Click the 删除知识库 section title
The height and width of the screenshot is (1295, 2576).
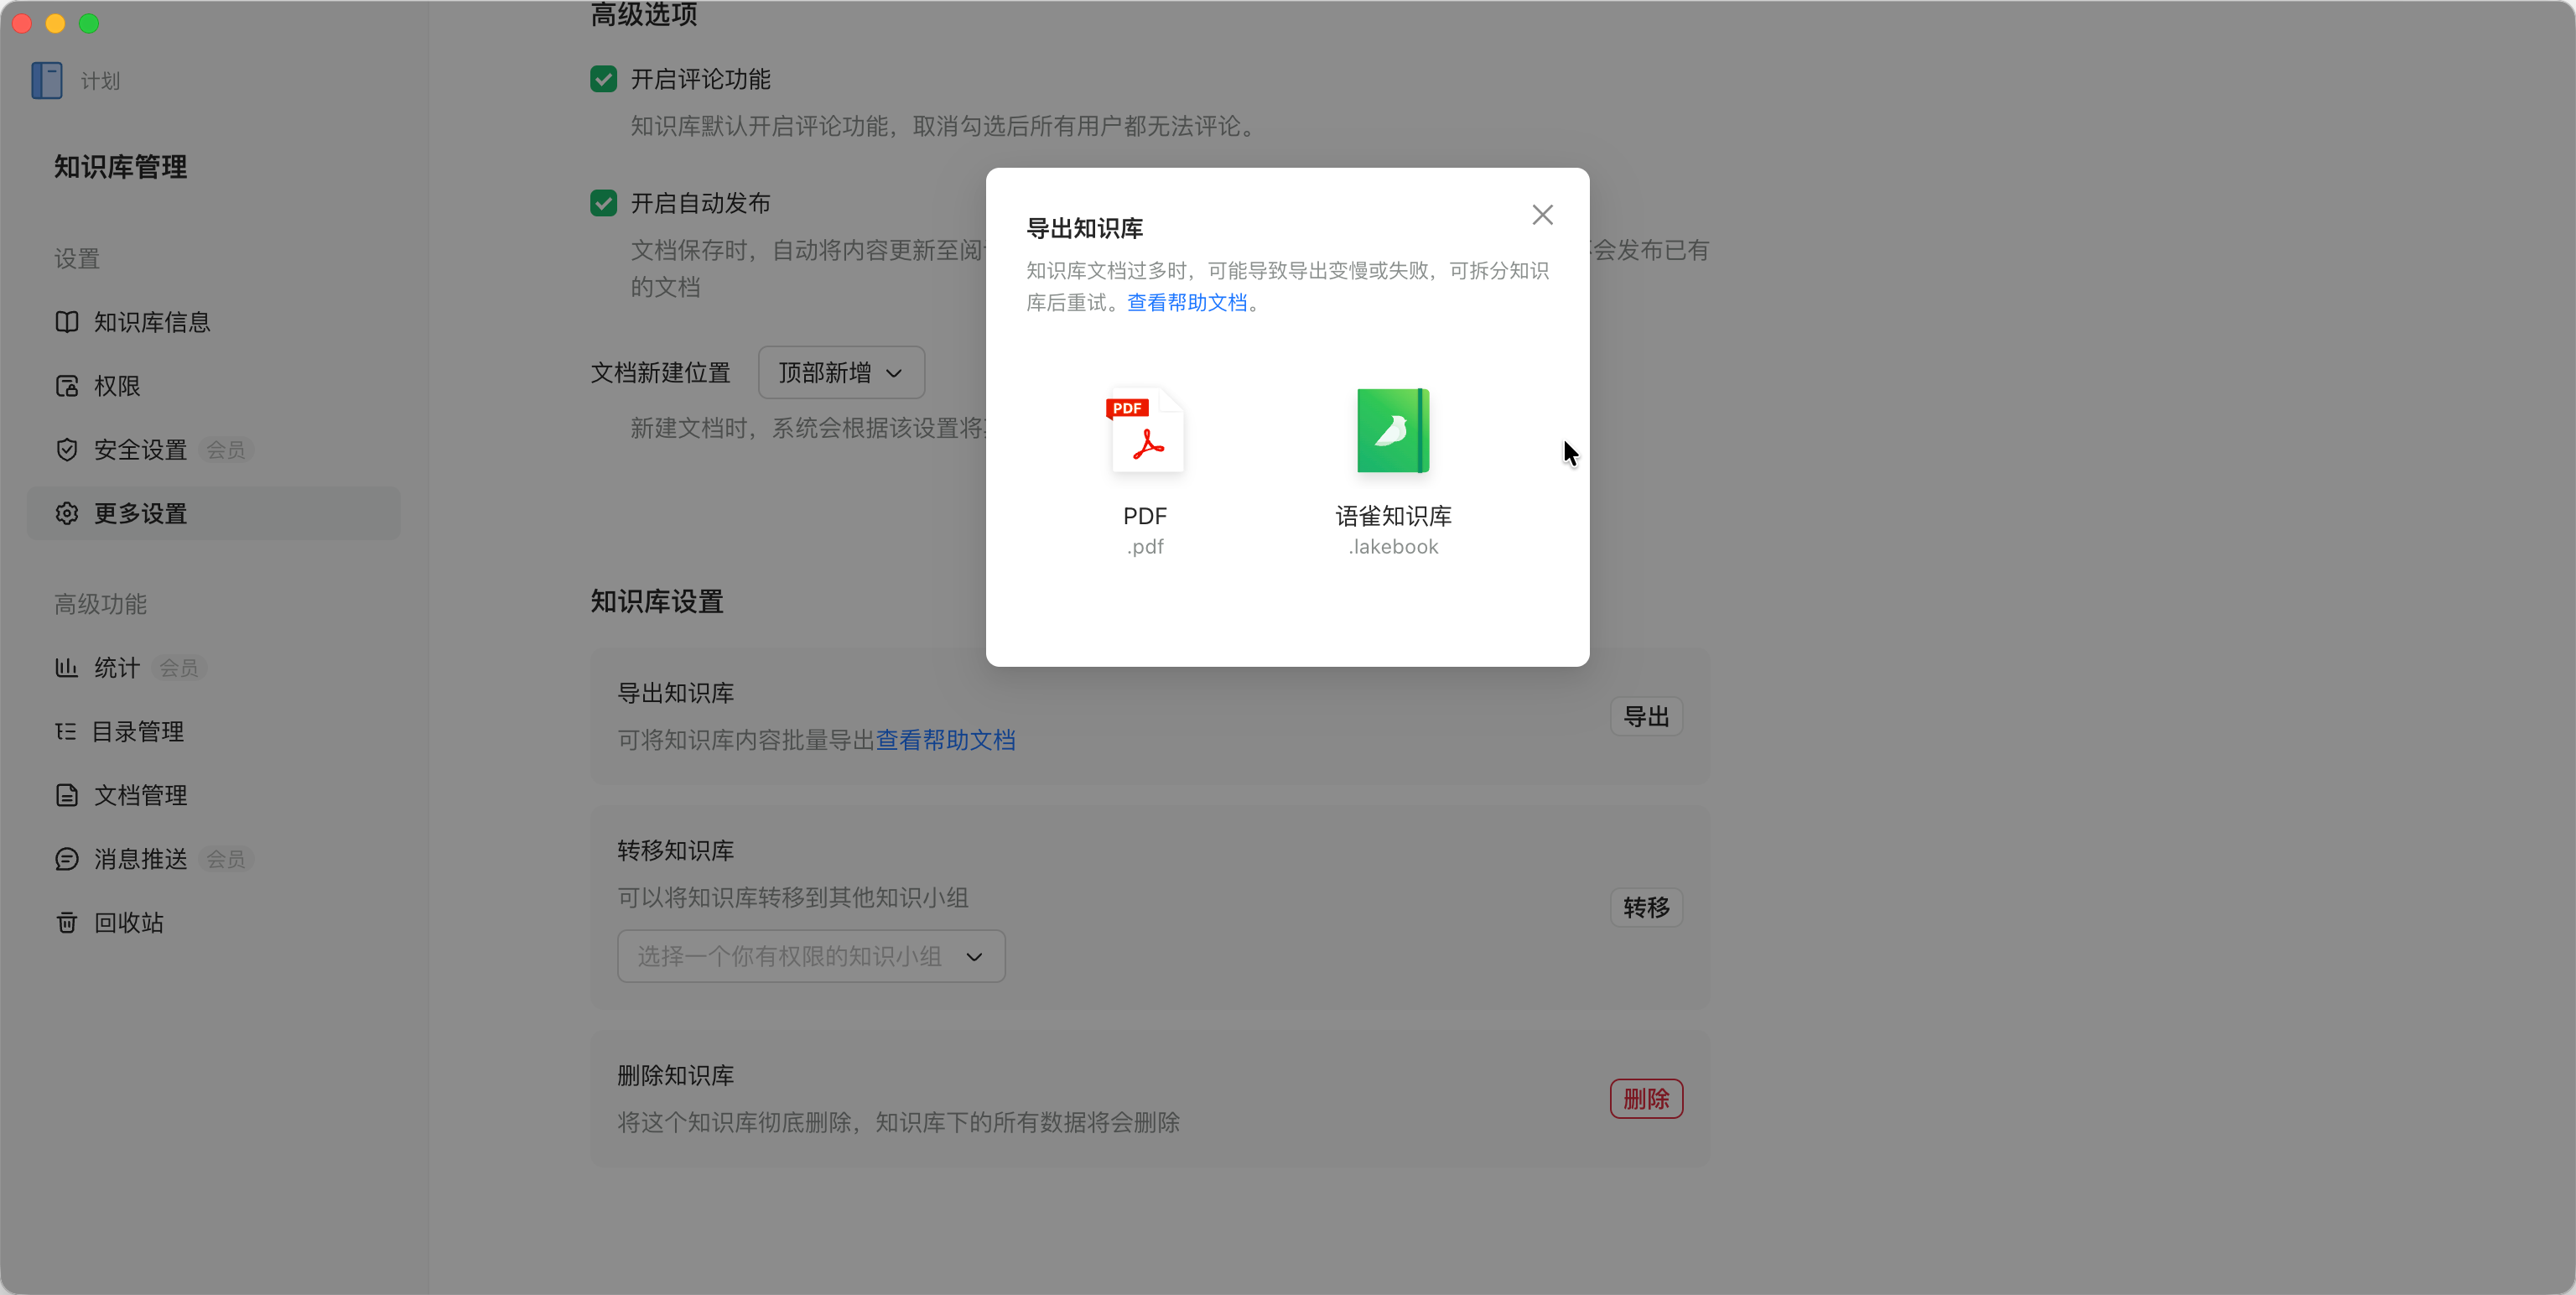pyautogui.click(x=675, y=1076)
